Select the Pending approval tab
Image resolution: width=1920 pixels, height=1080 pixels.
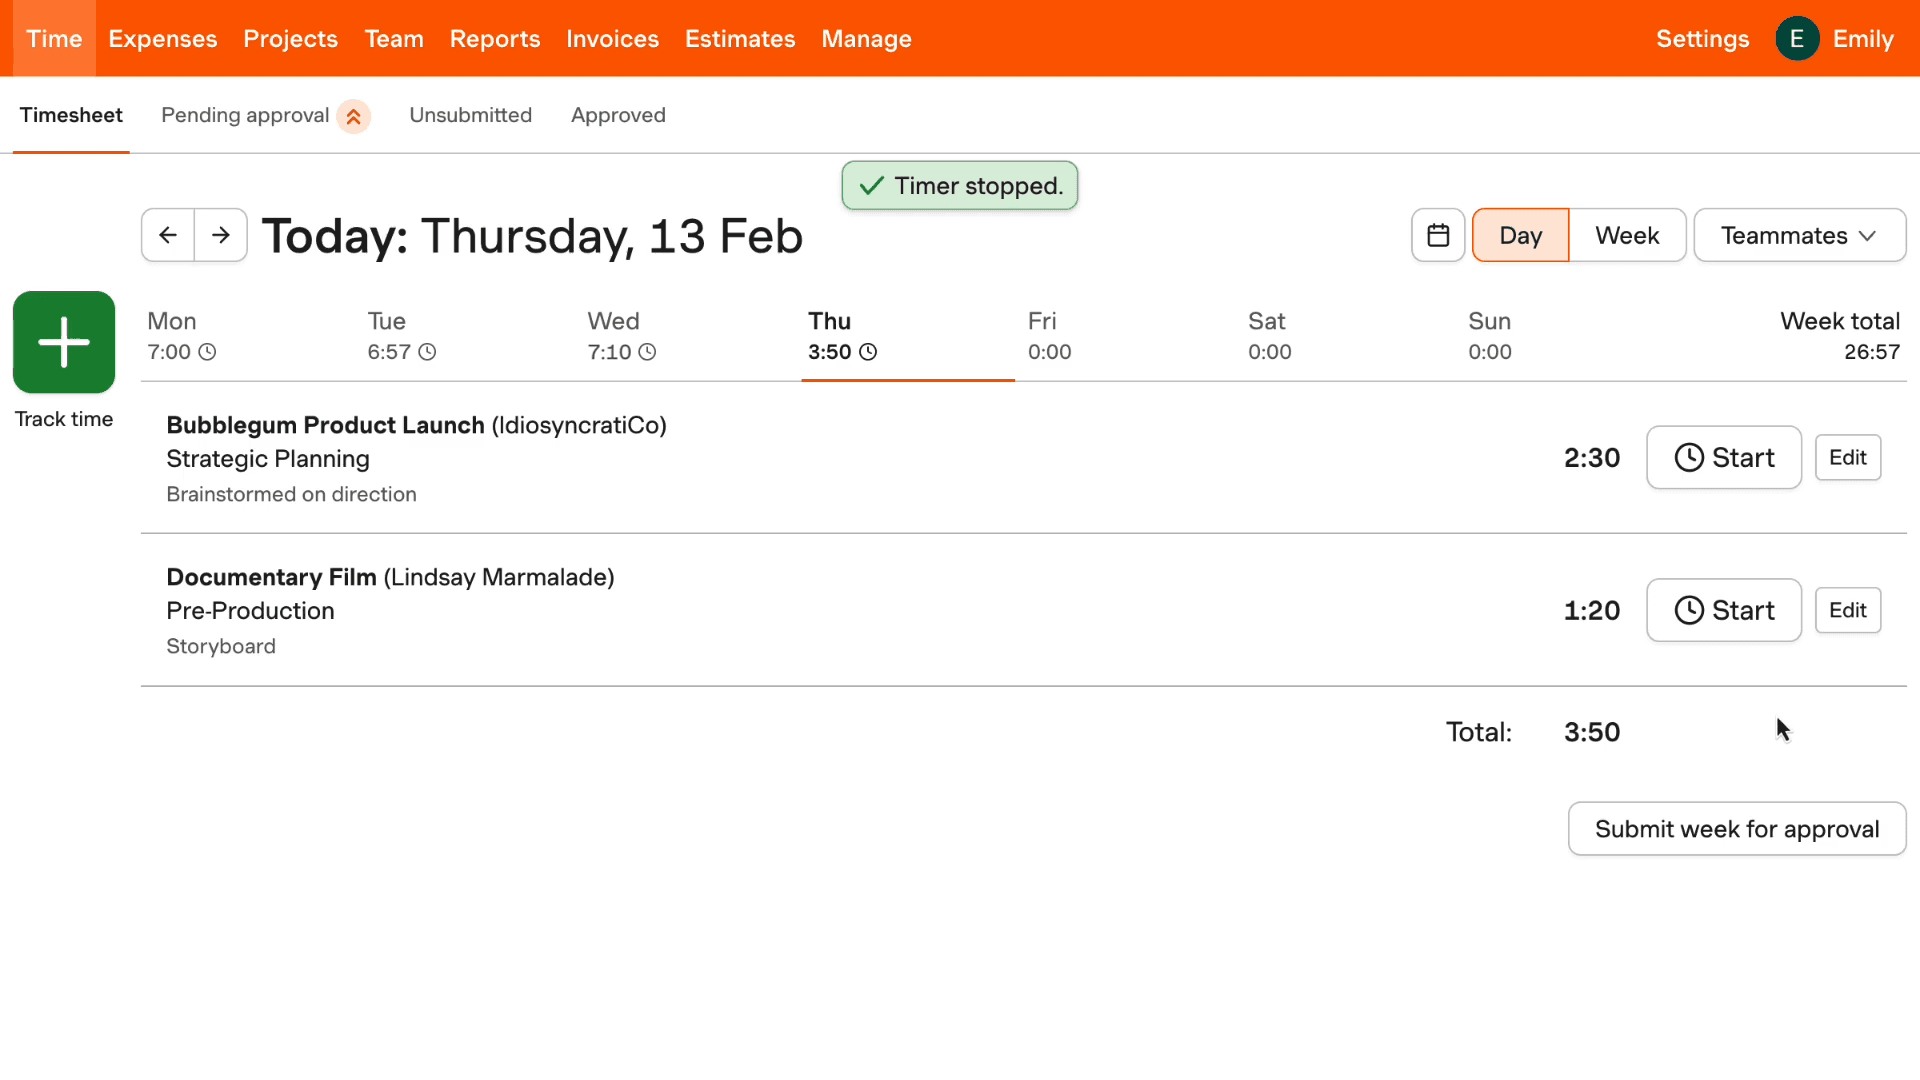(x=245, y=115)
